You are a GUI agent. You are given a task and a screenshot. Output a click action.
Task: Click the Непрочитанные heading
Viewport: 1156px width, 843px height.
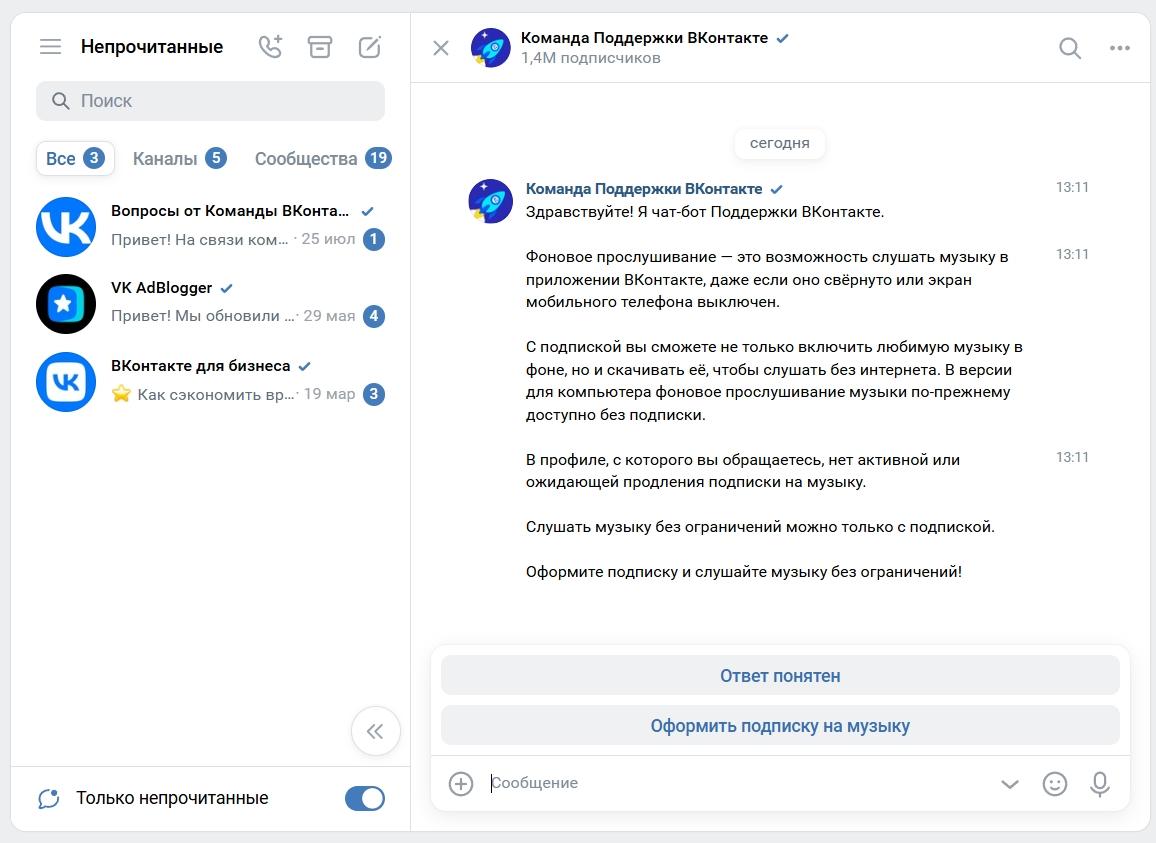coord(152,47)
